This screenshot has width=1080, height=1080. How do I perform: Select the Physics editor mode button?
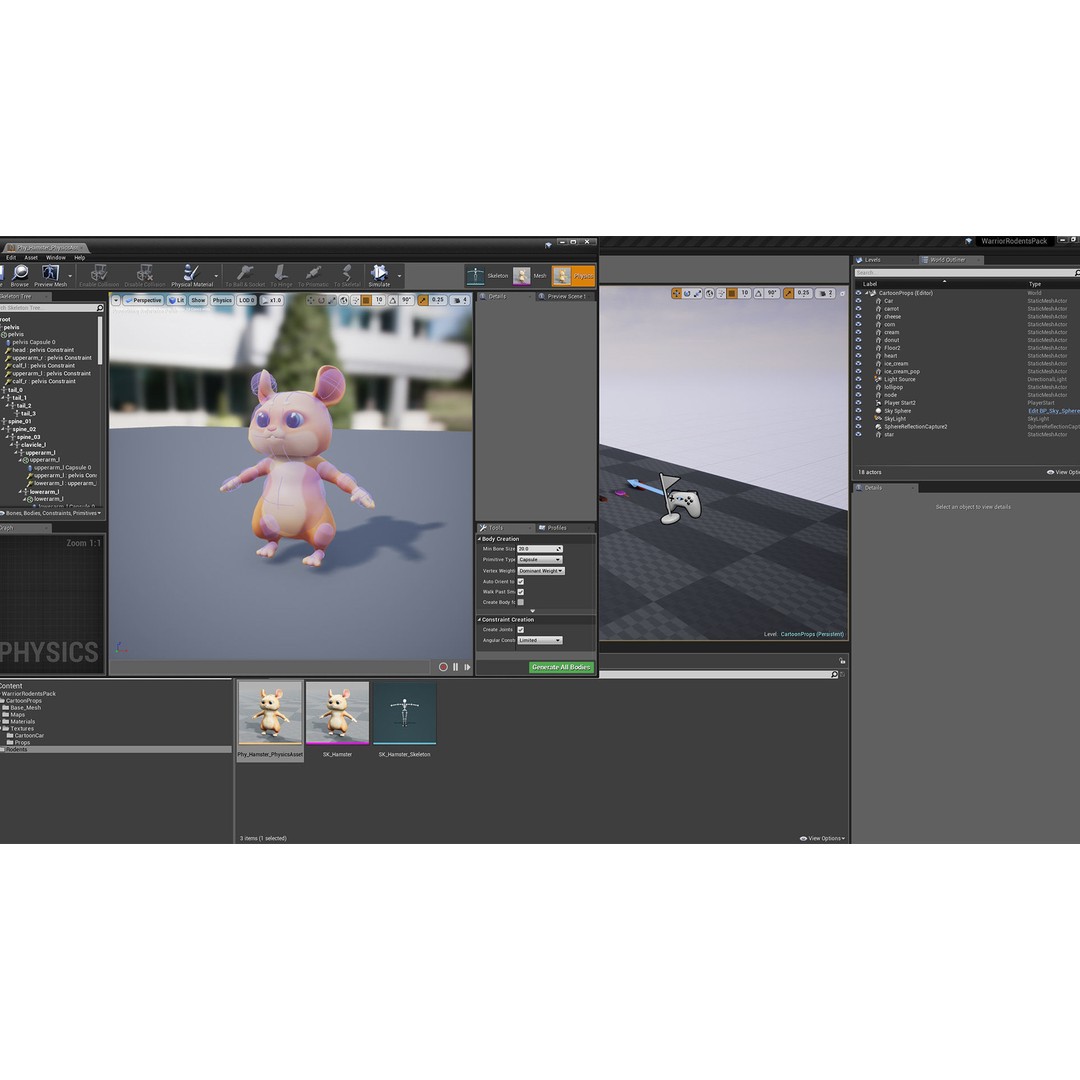[x=573, y=276]
